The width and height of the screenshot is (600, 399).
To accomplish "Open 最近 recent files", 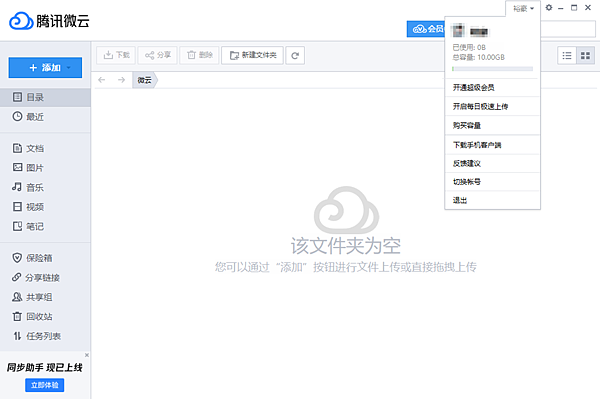I will coord(45,117).
